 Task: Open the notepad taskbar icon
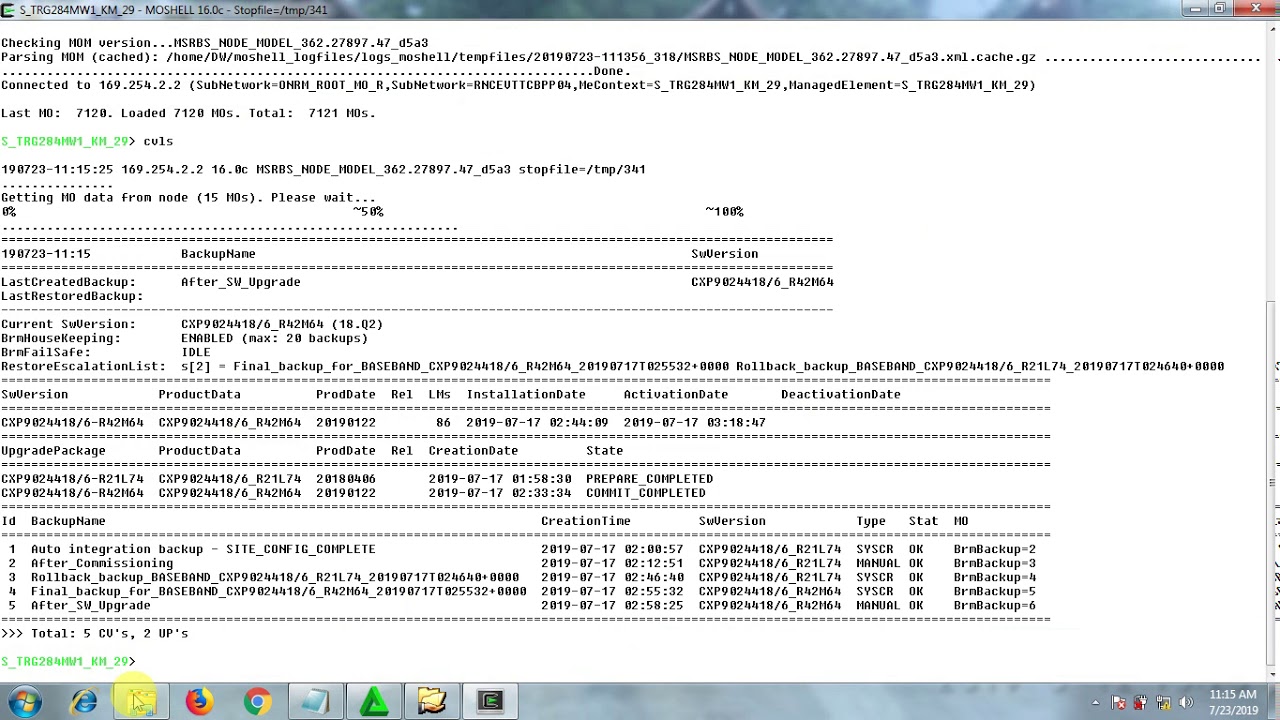(315, 702)
